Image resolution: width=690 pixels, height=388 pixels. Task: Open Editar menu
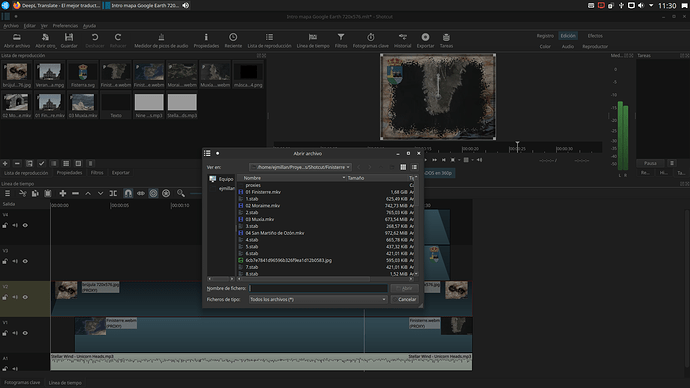[29, 26]
